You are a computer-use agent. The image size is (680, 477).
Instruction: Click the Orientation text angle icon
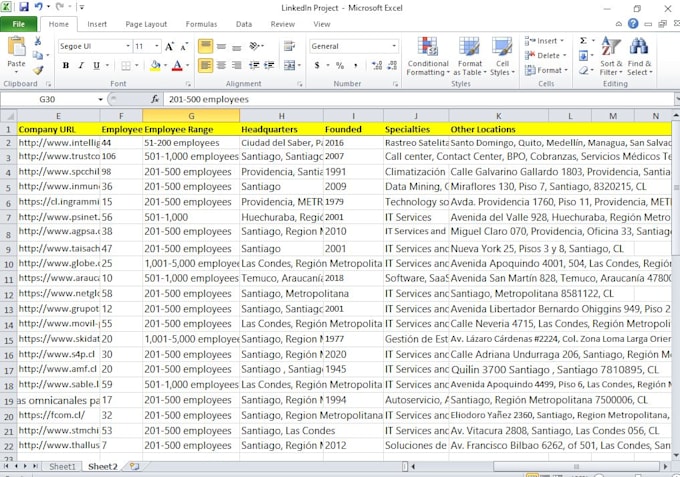point(255,46)
